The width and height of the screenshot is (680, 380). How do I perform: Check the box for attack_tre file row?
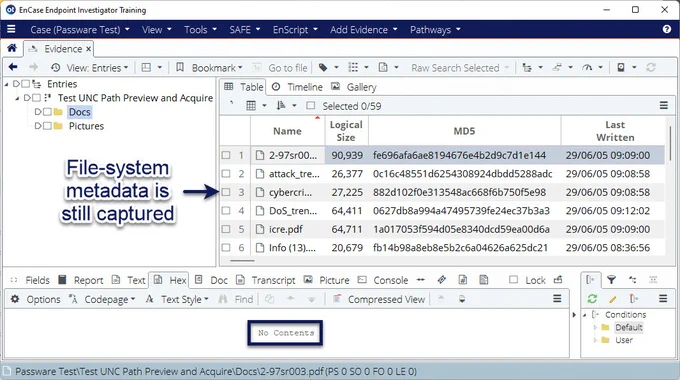pyautogui.click(x=226, y=174)
